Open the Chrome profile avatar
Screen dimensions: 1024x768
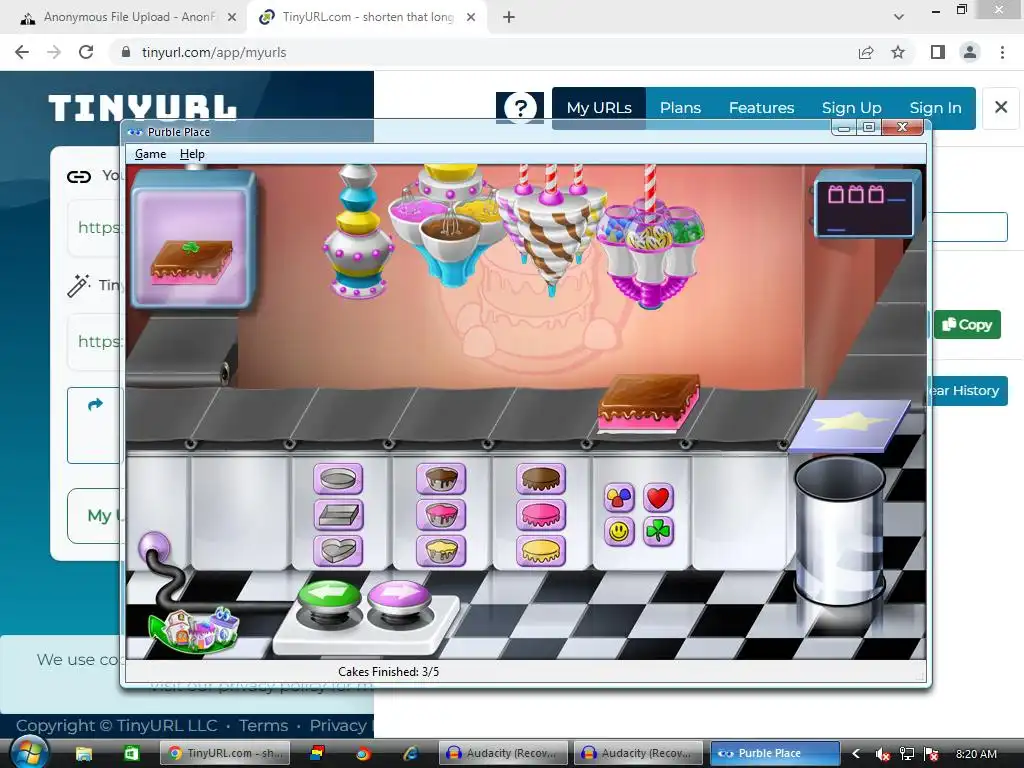point(970,52)
